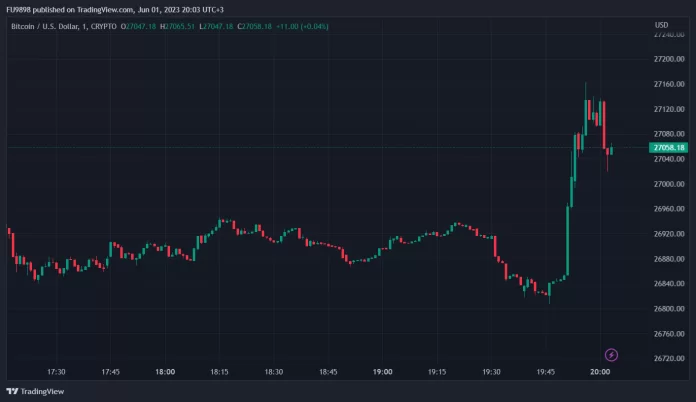Click the 18:30 time axis label
696x402 pixels.
tap(273, 372)
